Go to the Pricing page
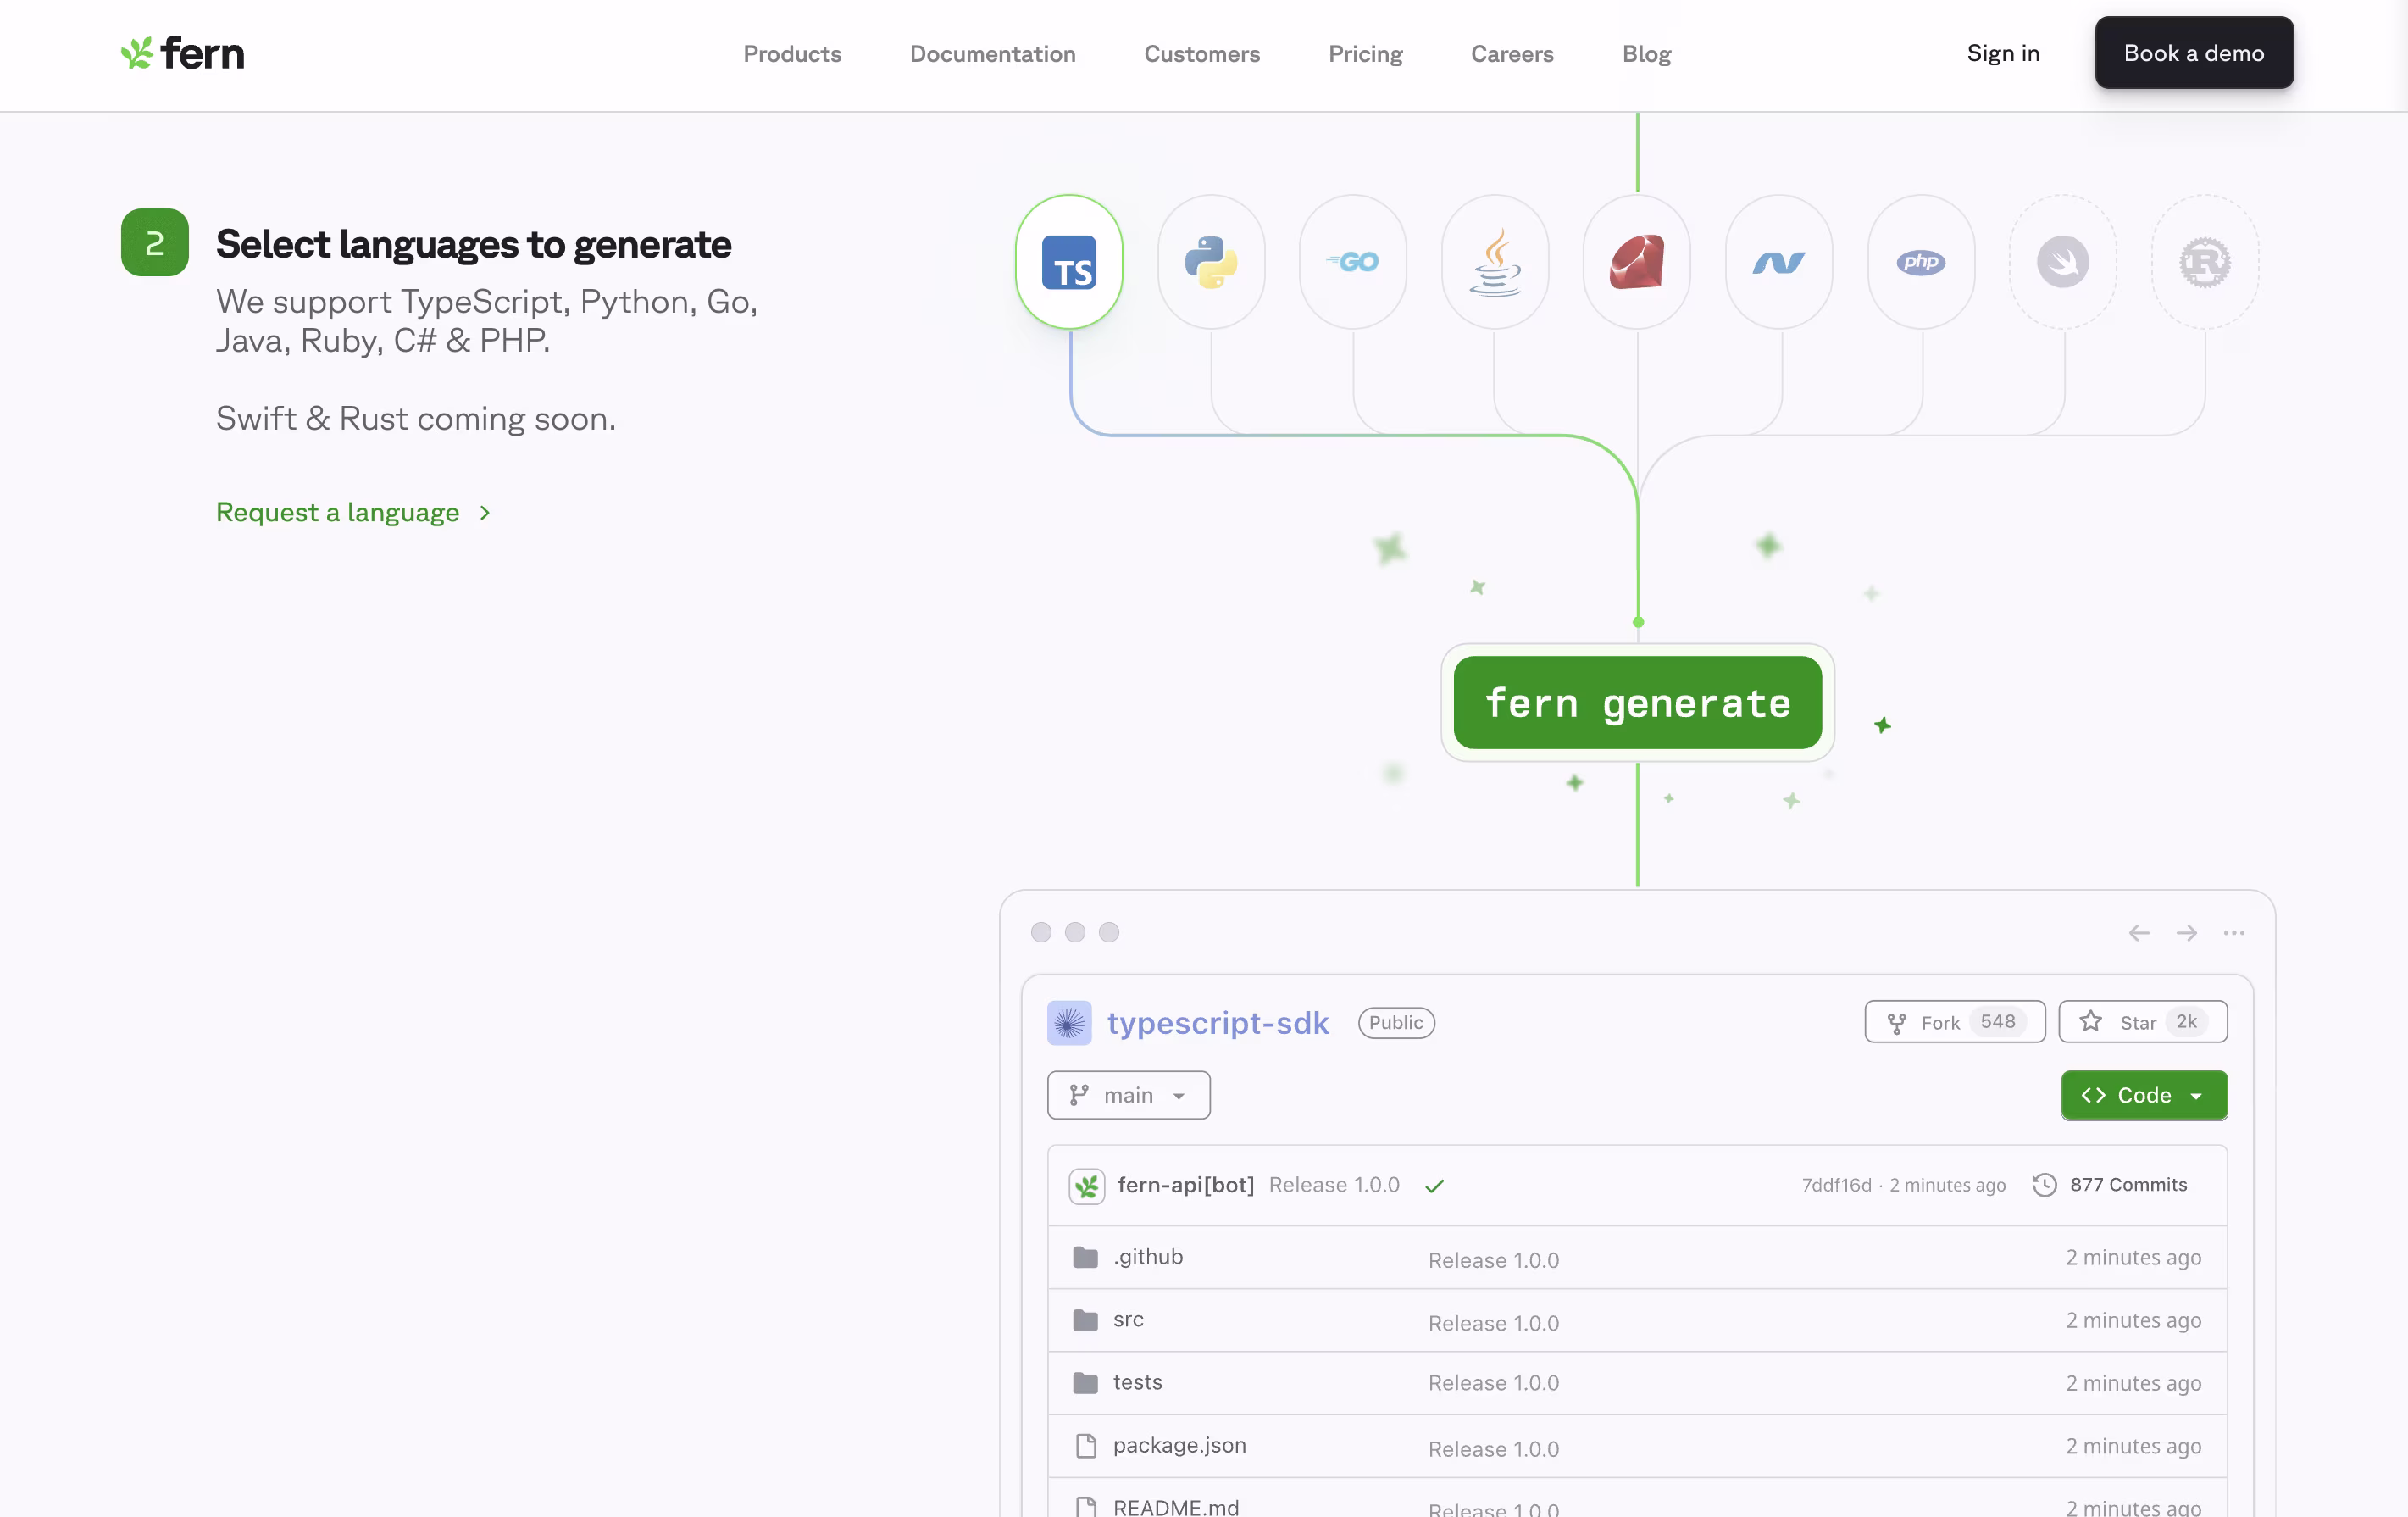 tap(1364, 54)
